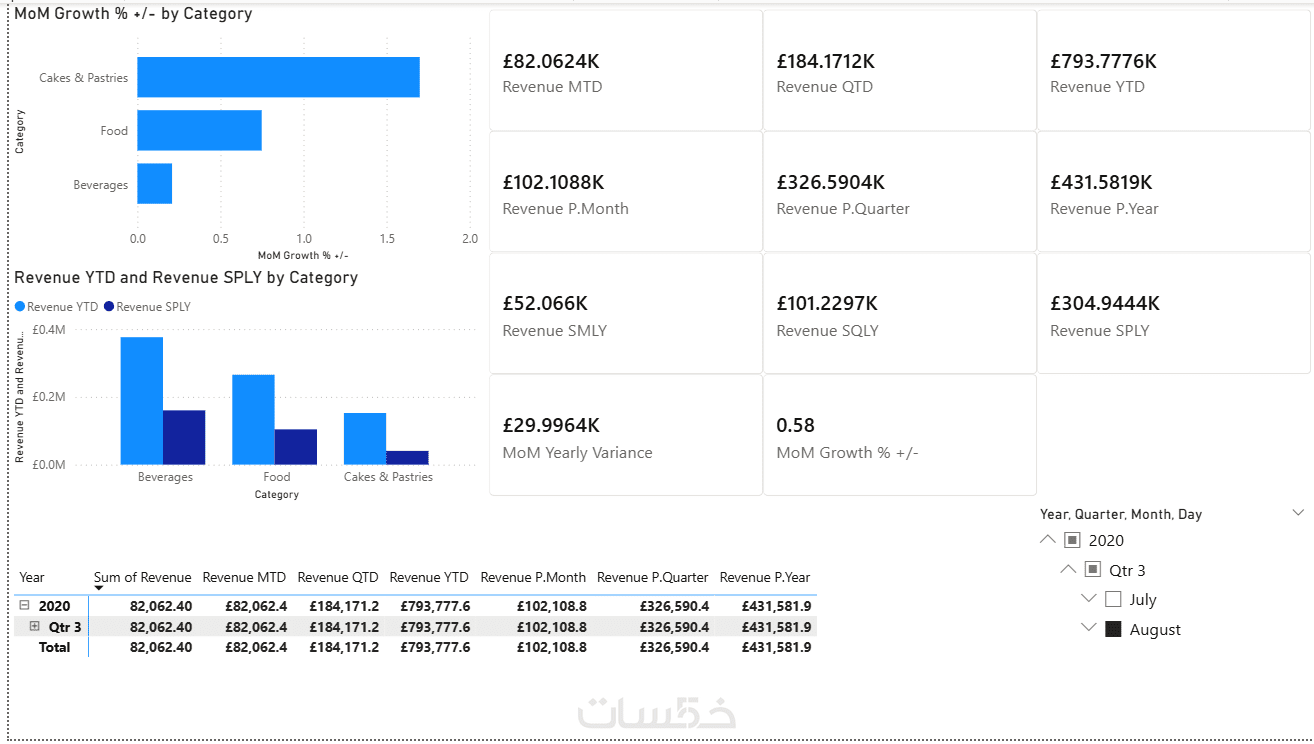Image resolution: width=1314 pixels, height=744 pixels.
Task: Collapse the 2020 row in the matrix
Action: click(24, 606)
